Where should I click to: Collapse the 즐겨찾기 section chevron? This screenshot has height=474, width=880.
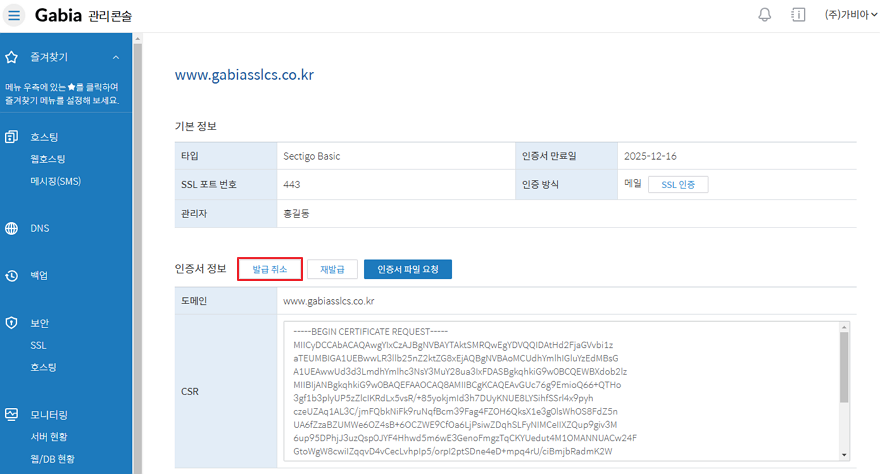(x=116, y=57)
